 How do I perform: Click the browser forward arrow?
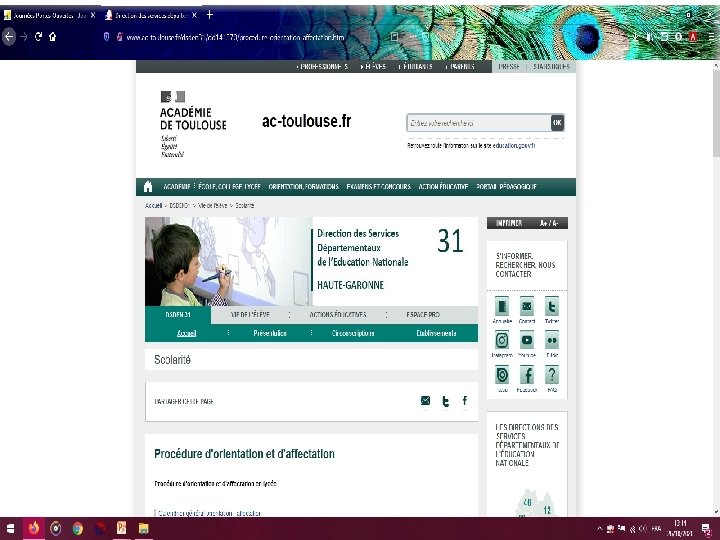point(24,36)
